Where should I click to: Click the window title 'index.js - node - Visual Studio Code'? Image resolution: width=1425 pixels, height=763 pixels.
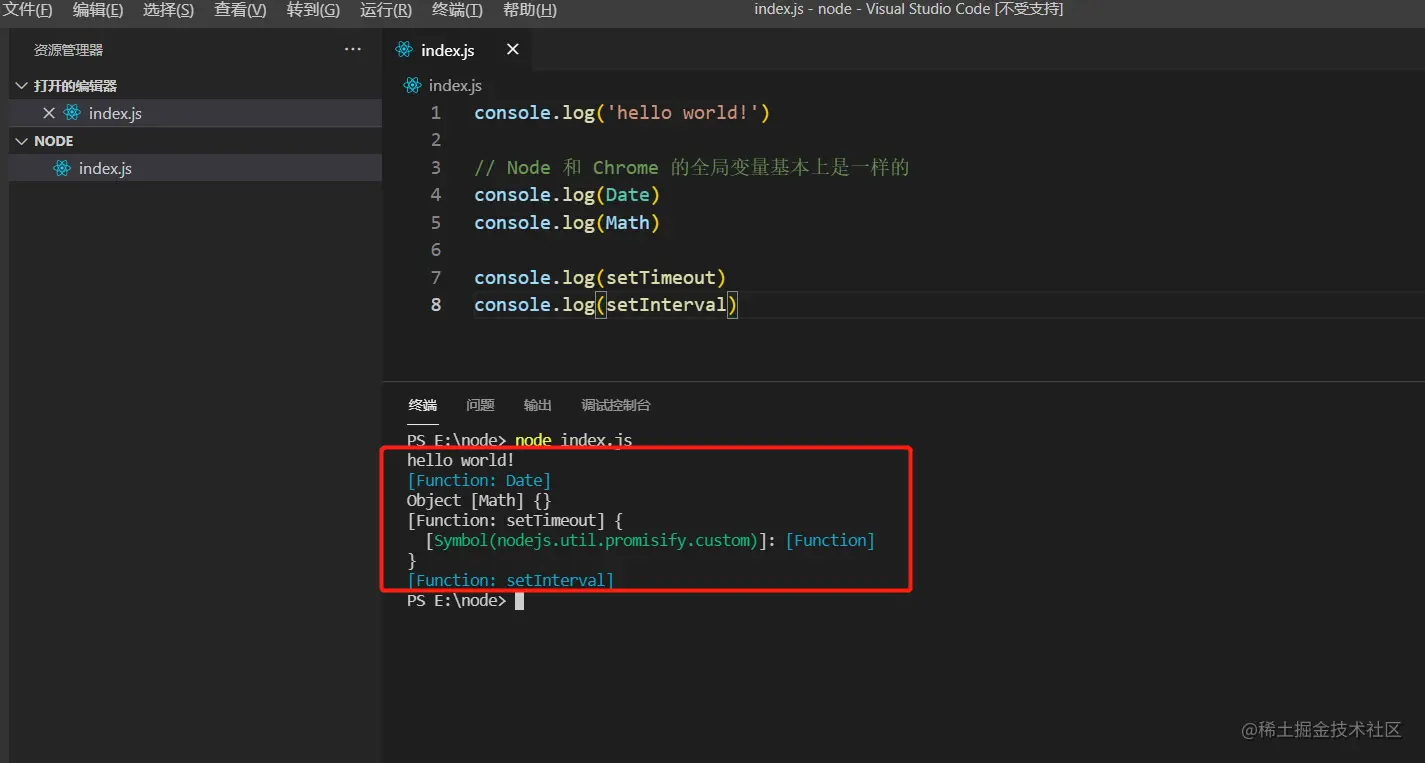908,10
